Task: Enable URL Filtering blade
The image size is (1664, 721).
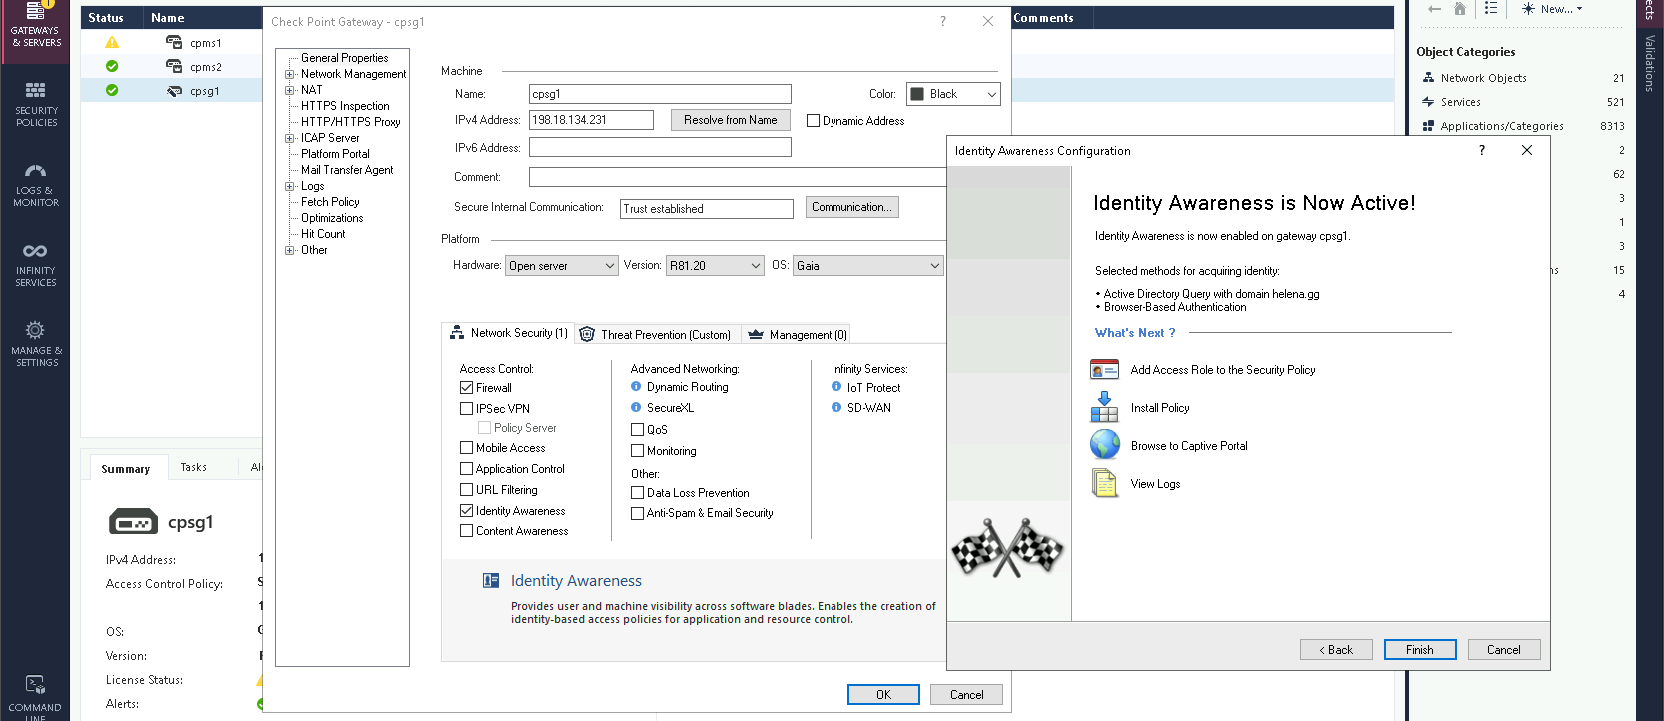Action: click(466, 490)
